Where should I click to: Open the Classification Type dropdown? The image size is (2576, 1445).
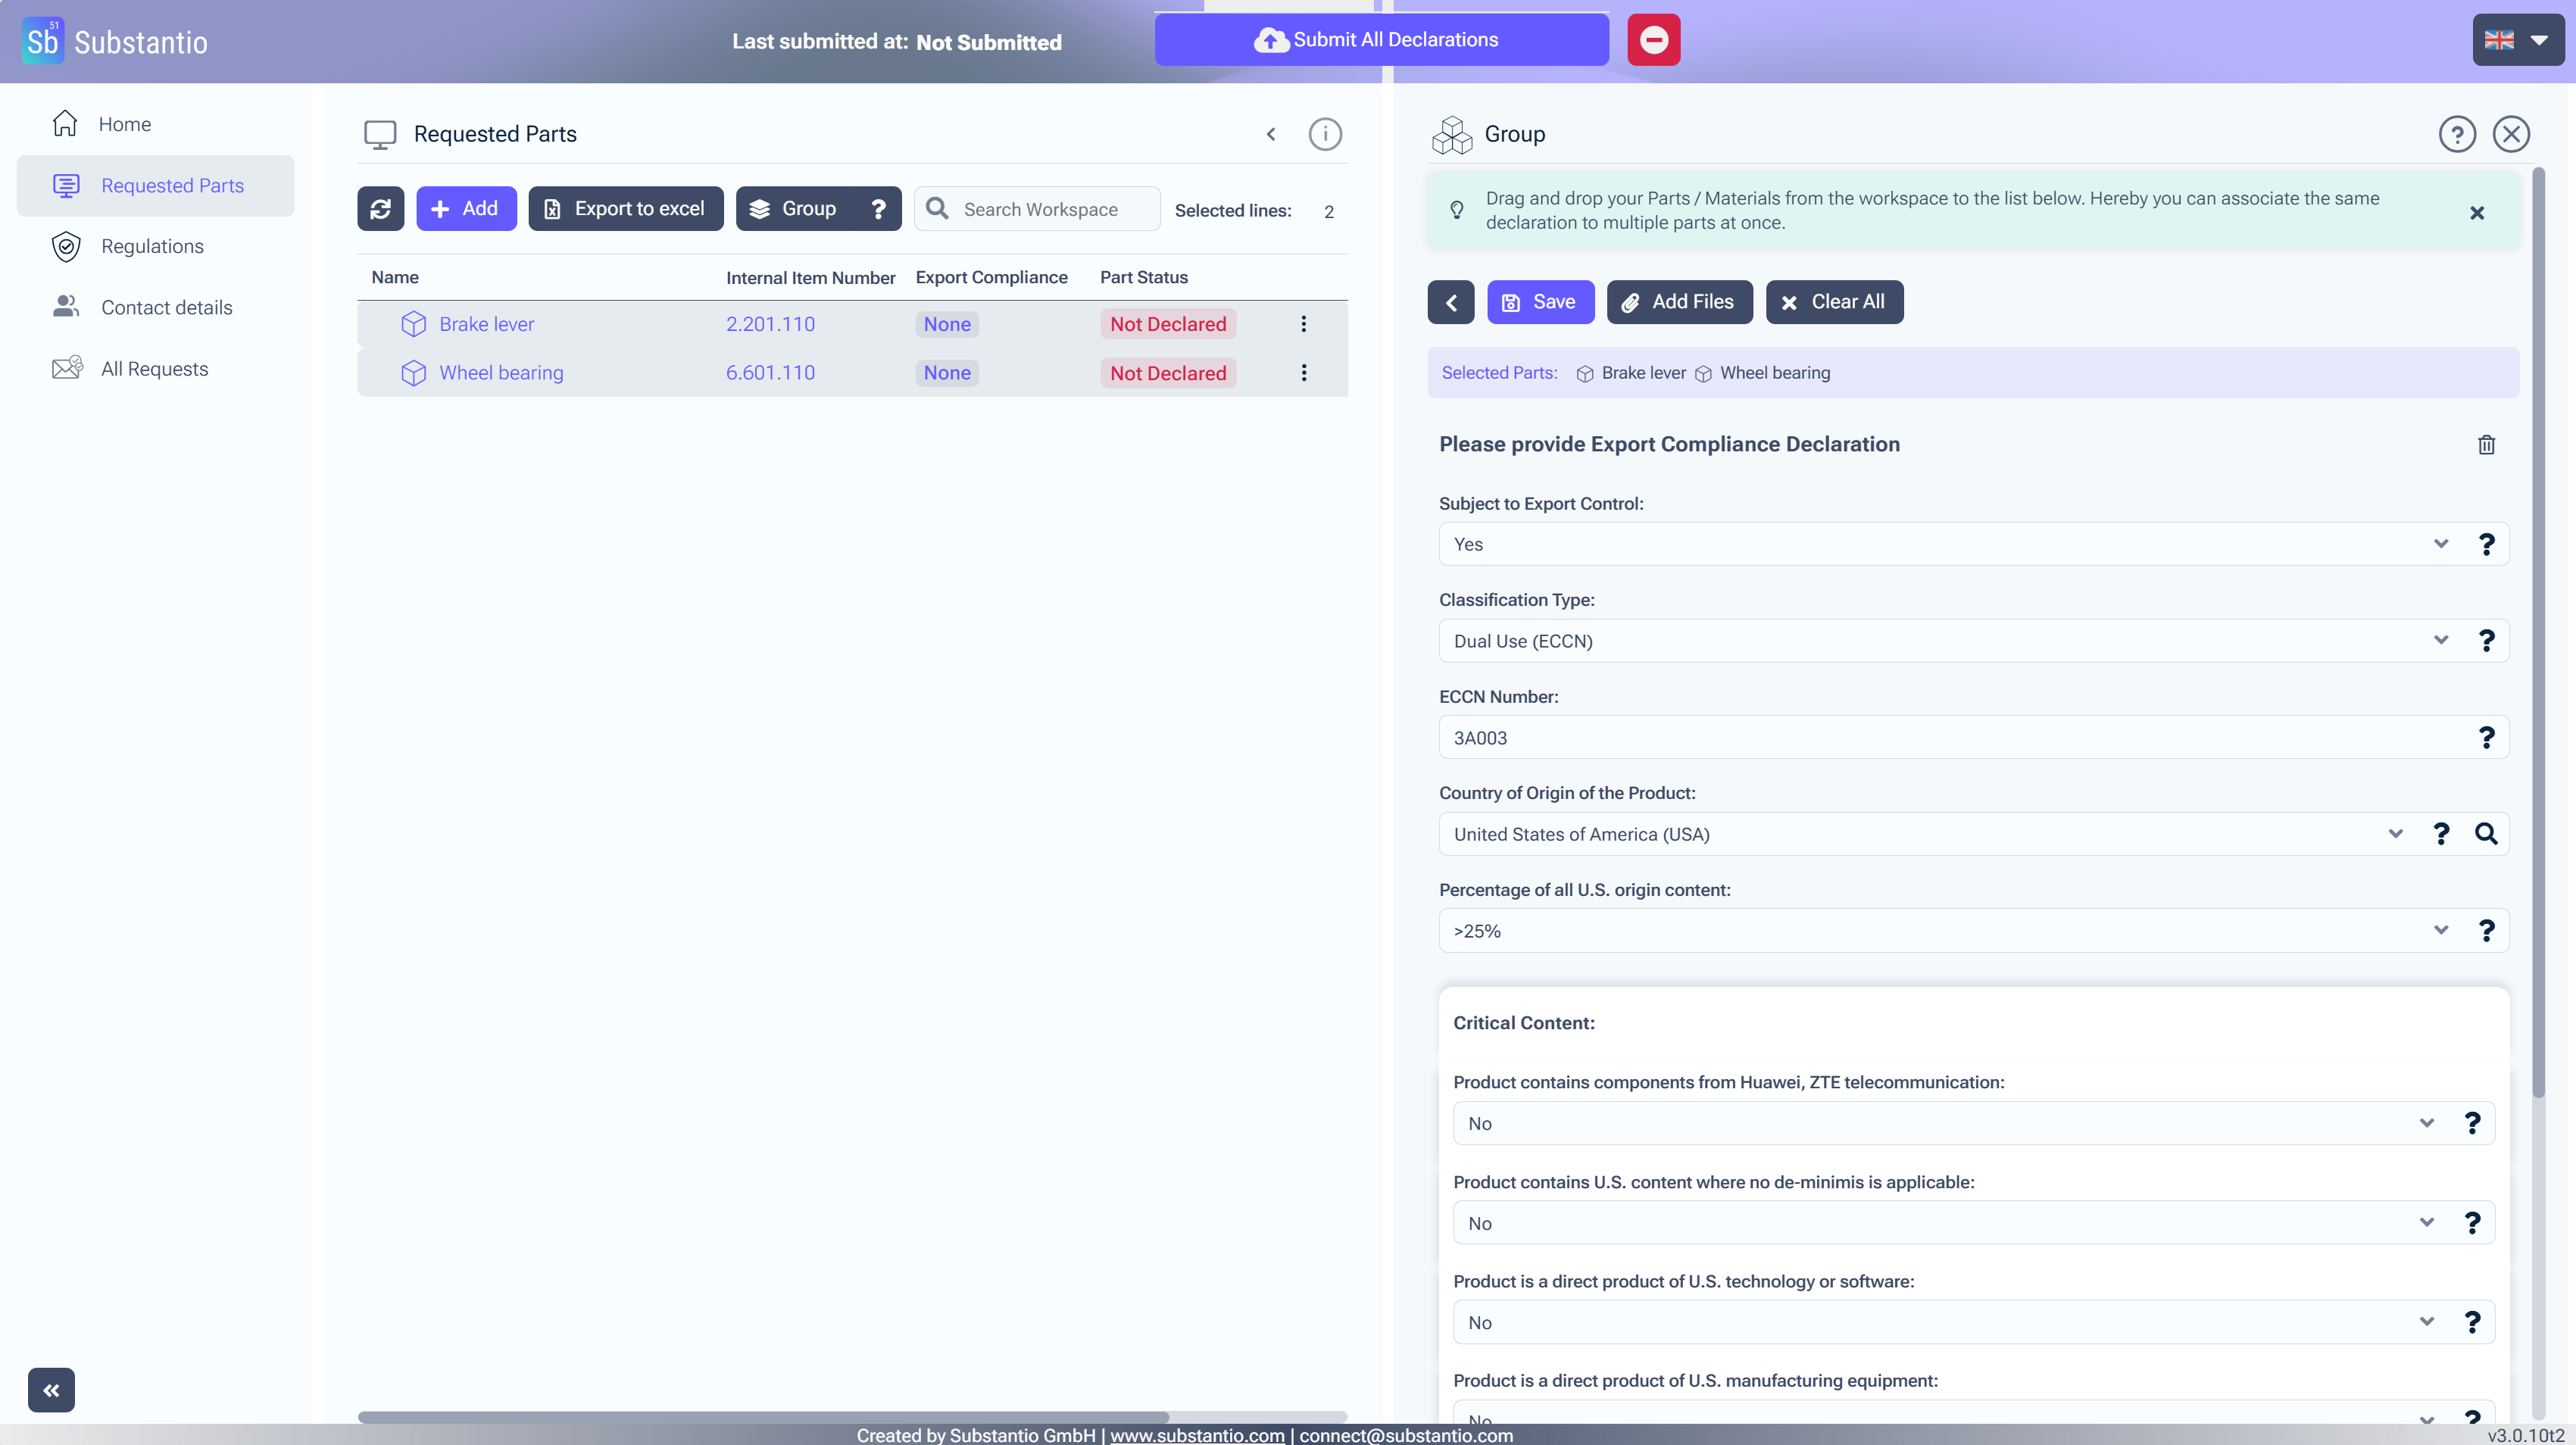(1940, 641)
